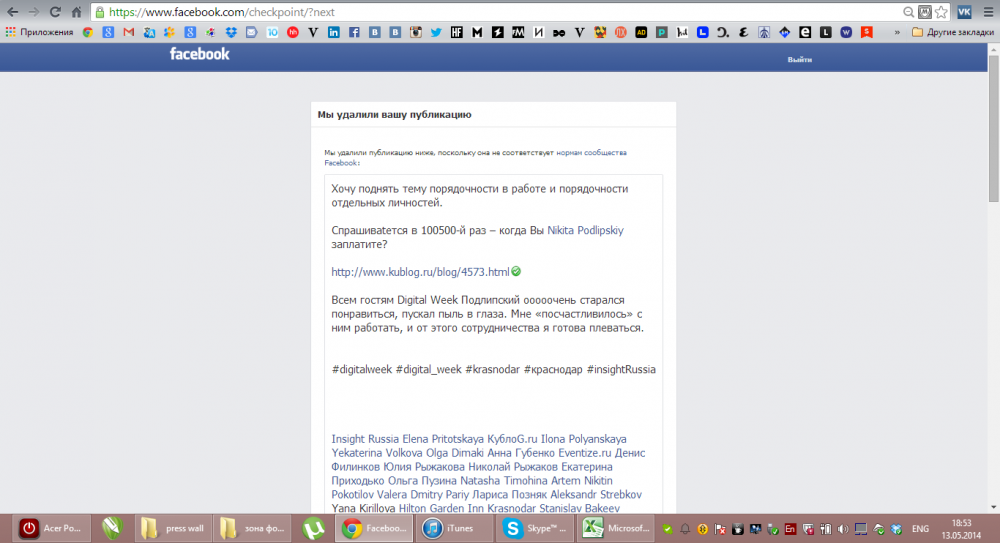1000x543 pixels.
Task: Open the Hilton Garden Inn Krasnodar link
Action: click(467, 509)
